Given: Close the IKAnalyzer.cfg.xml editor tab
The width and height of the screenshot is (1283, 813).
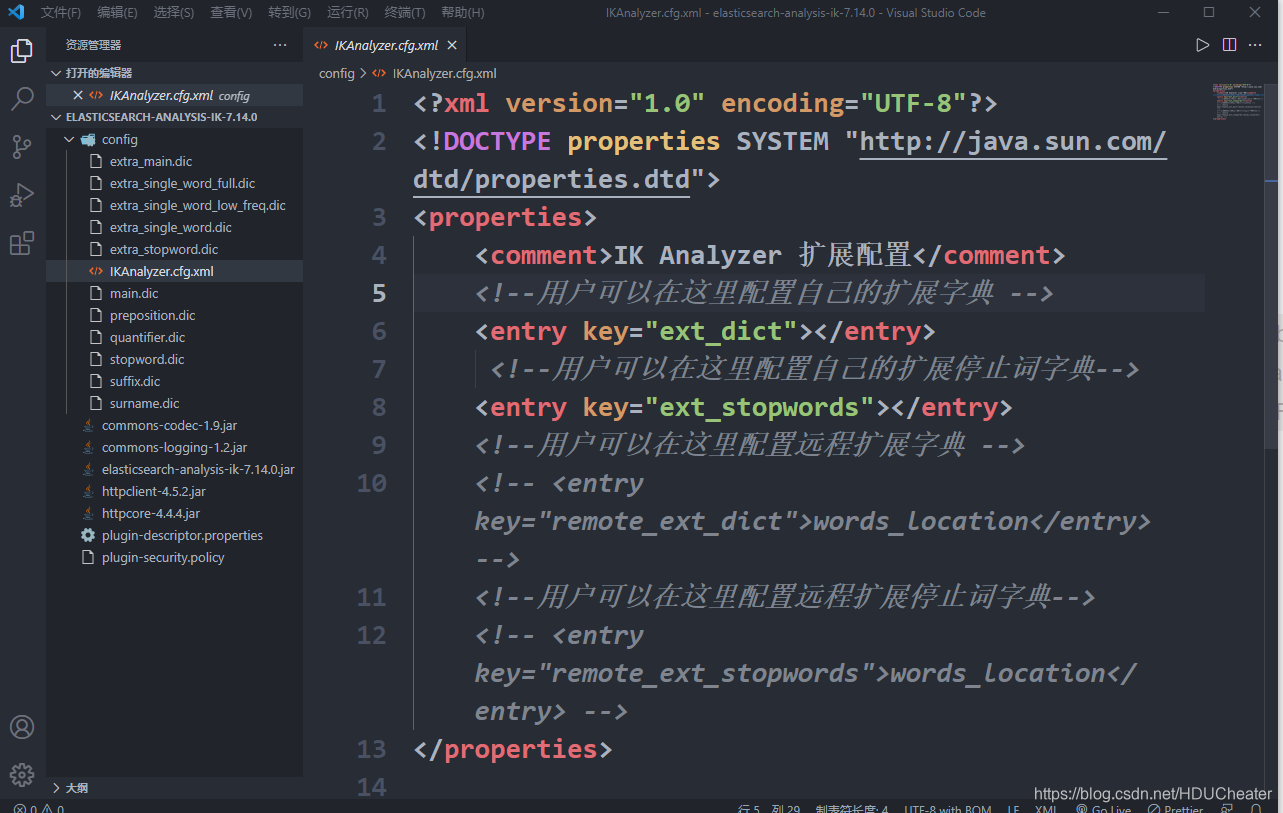Looking at the screenshot, I should (452, 46).
